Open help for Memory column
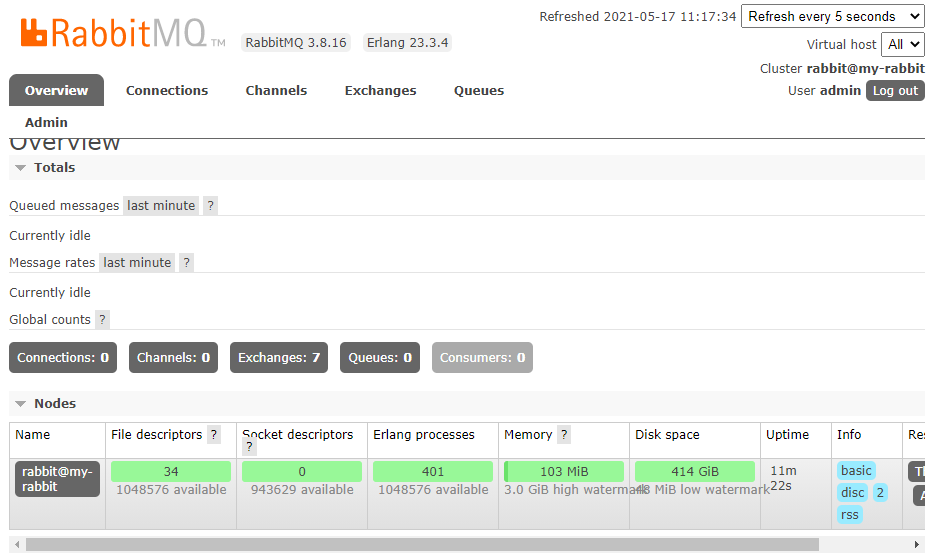Image resolution: width=932 pixels, height=555 pixels. [564, 434]
